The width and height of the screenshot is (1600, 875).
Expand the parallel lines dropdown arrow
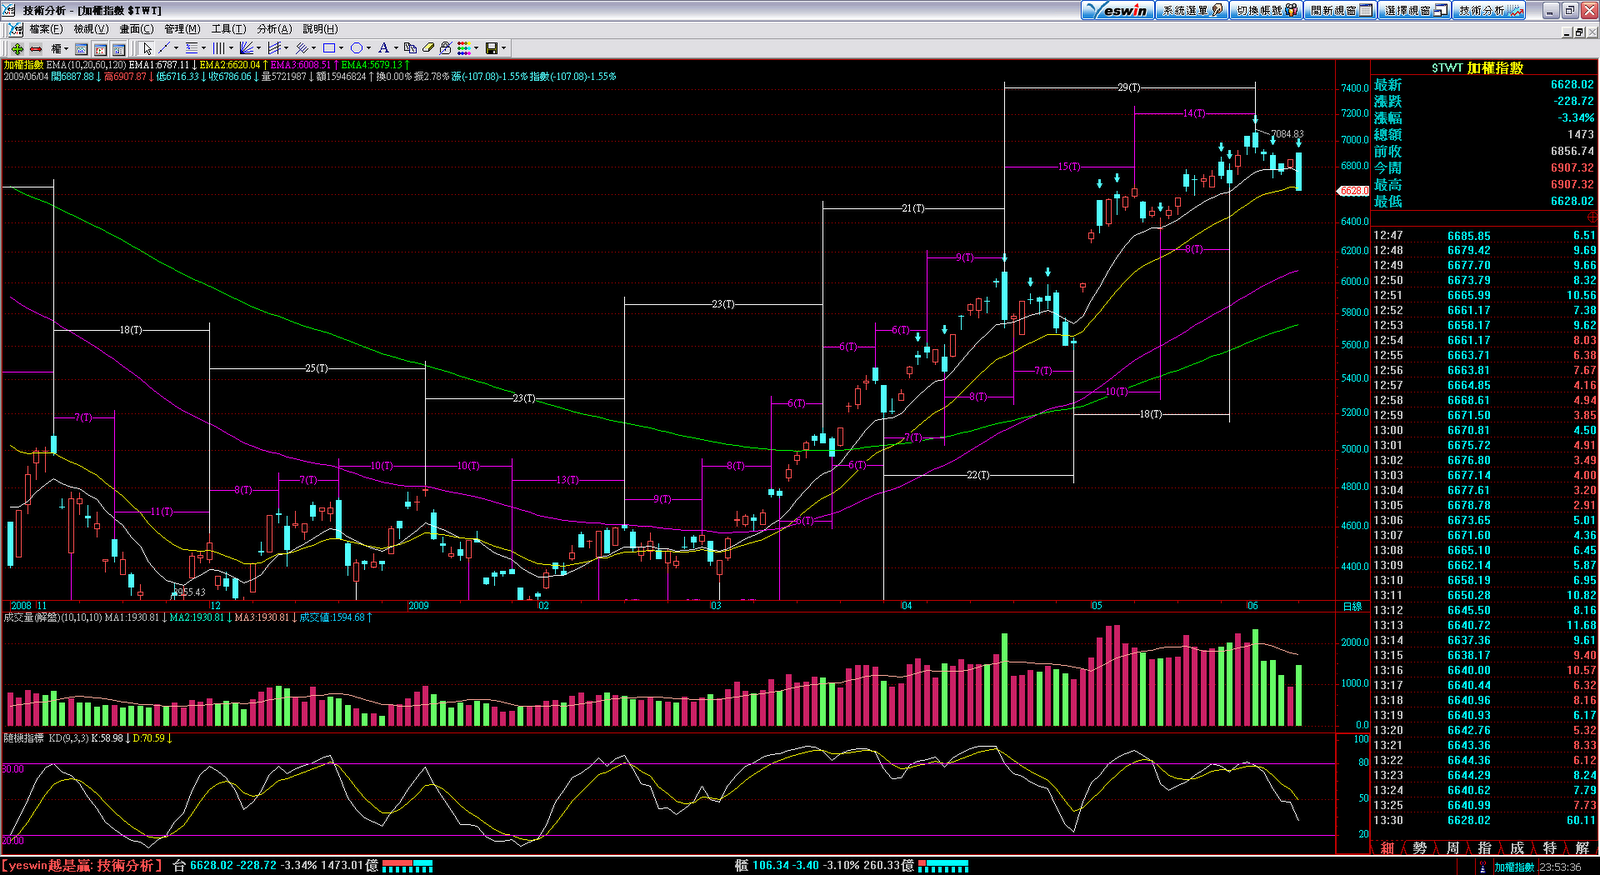pyautogui.click(x=313, y=48)
